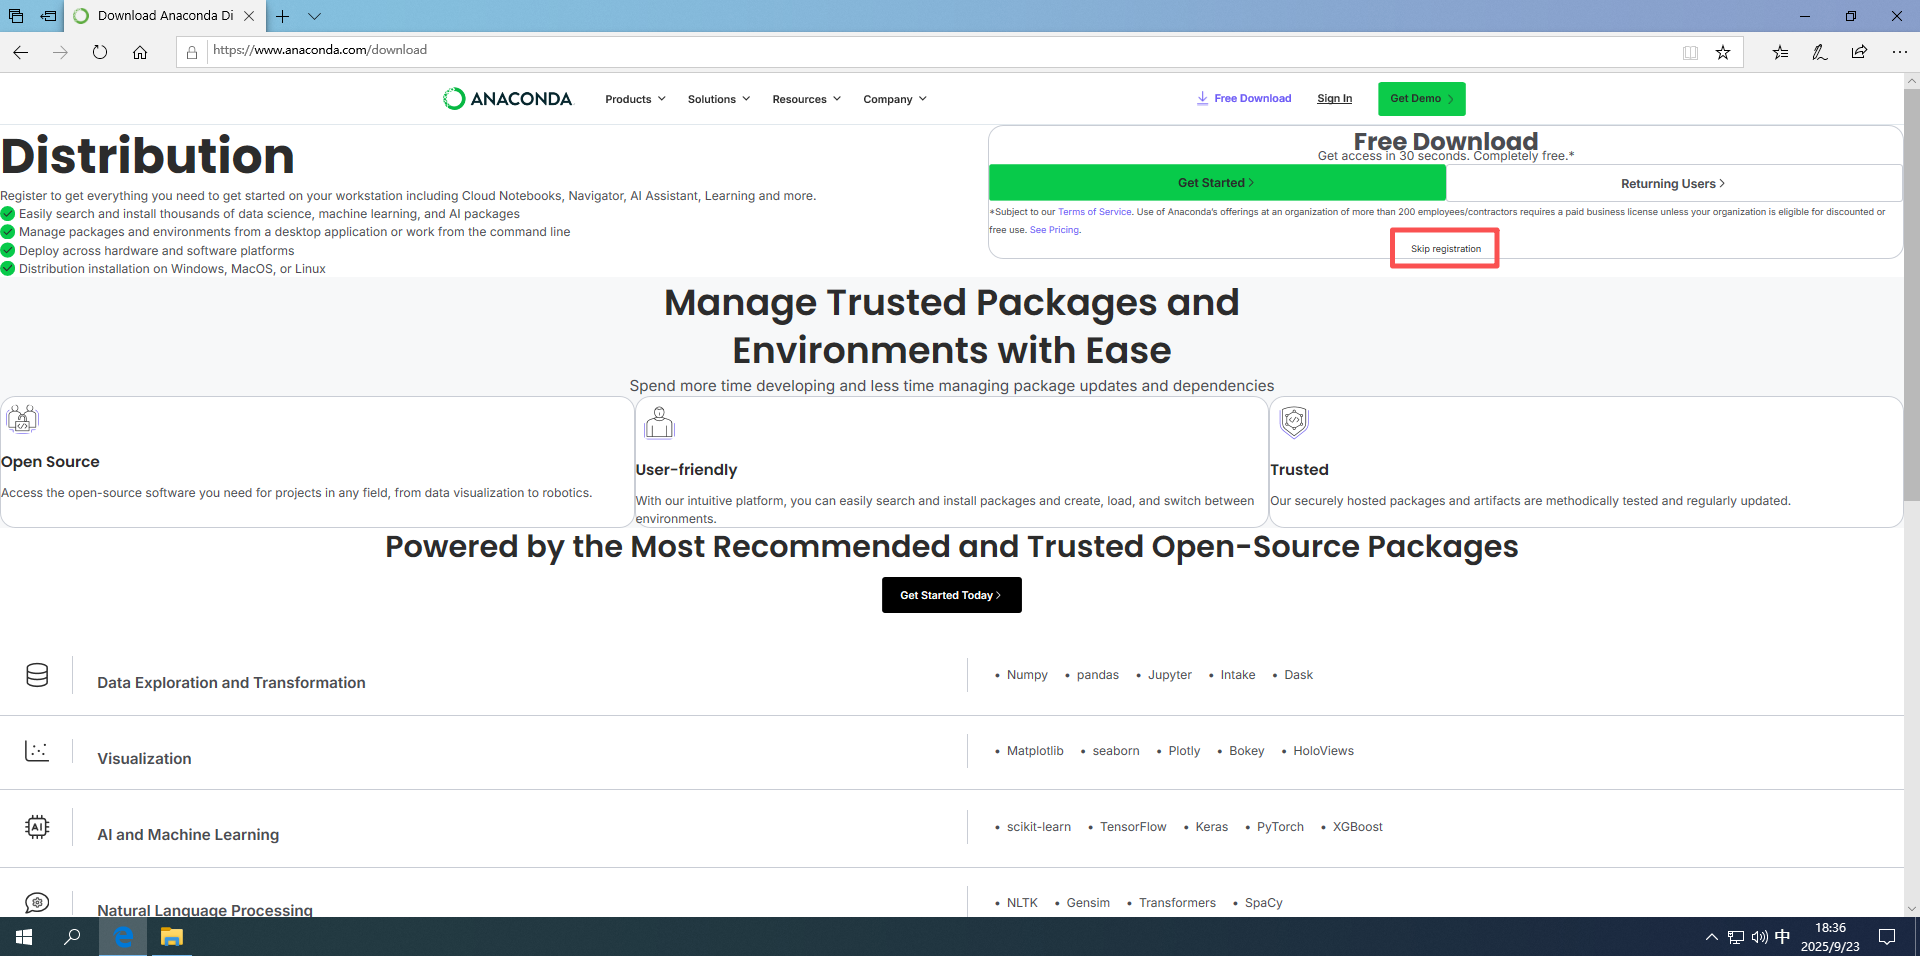The image size is (1920, 956).
Task: Expand the Resources menu
Action: [x=806, y=99]
